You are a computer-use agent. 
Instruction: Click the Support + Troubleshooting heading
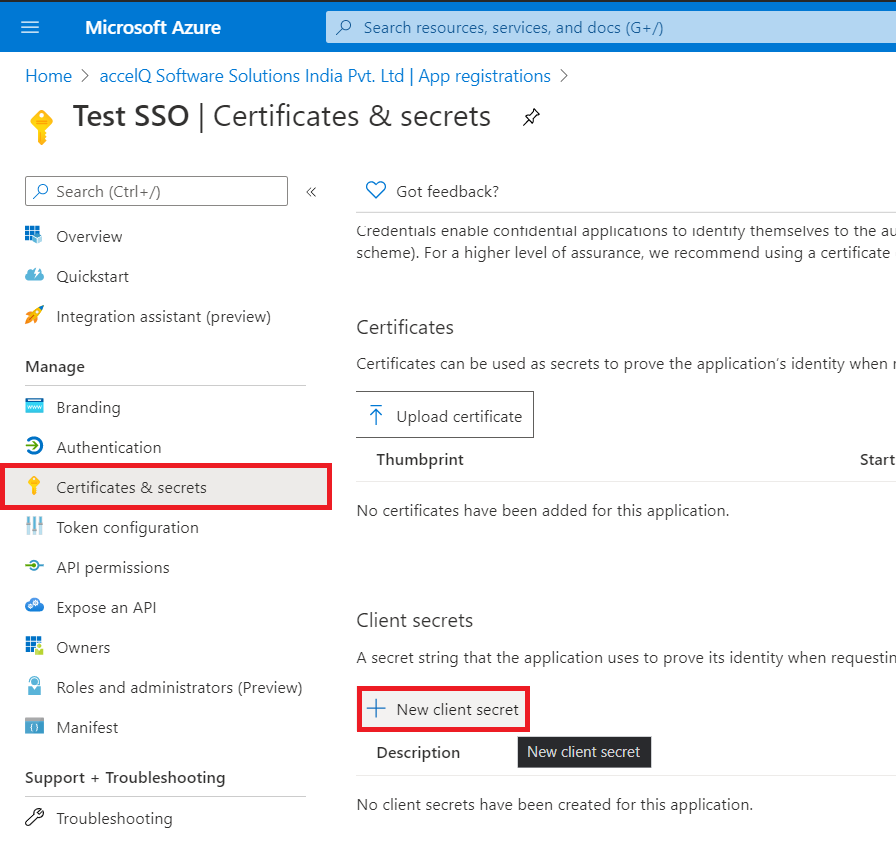[x=125, y=778]
